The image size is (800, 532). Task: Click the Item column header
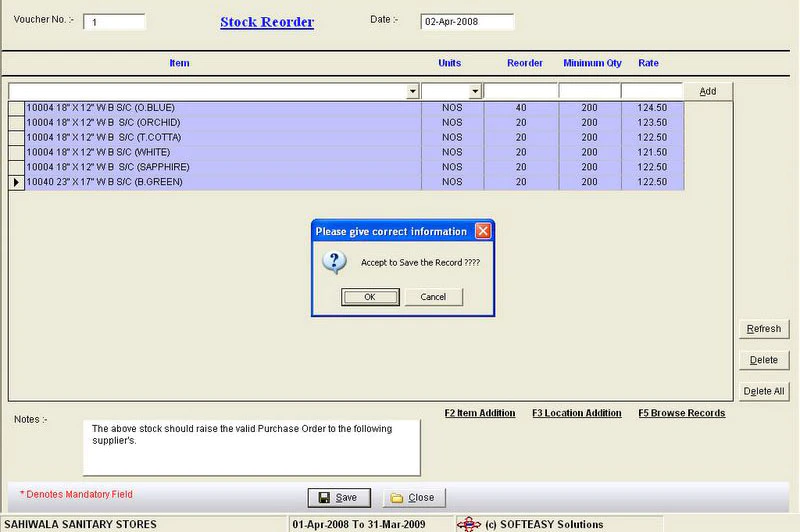(x=180, y=63)
